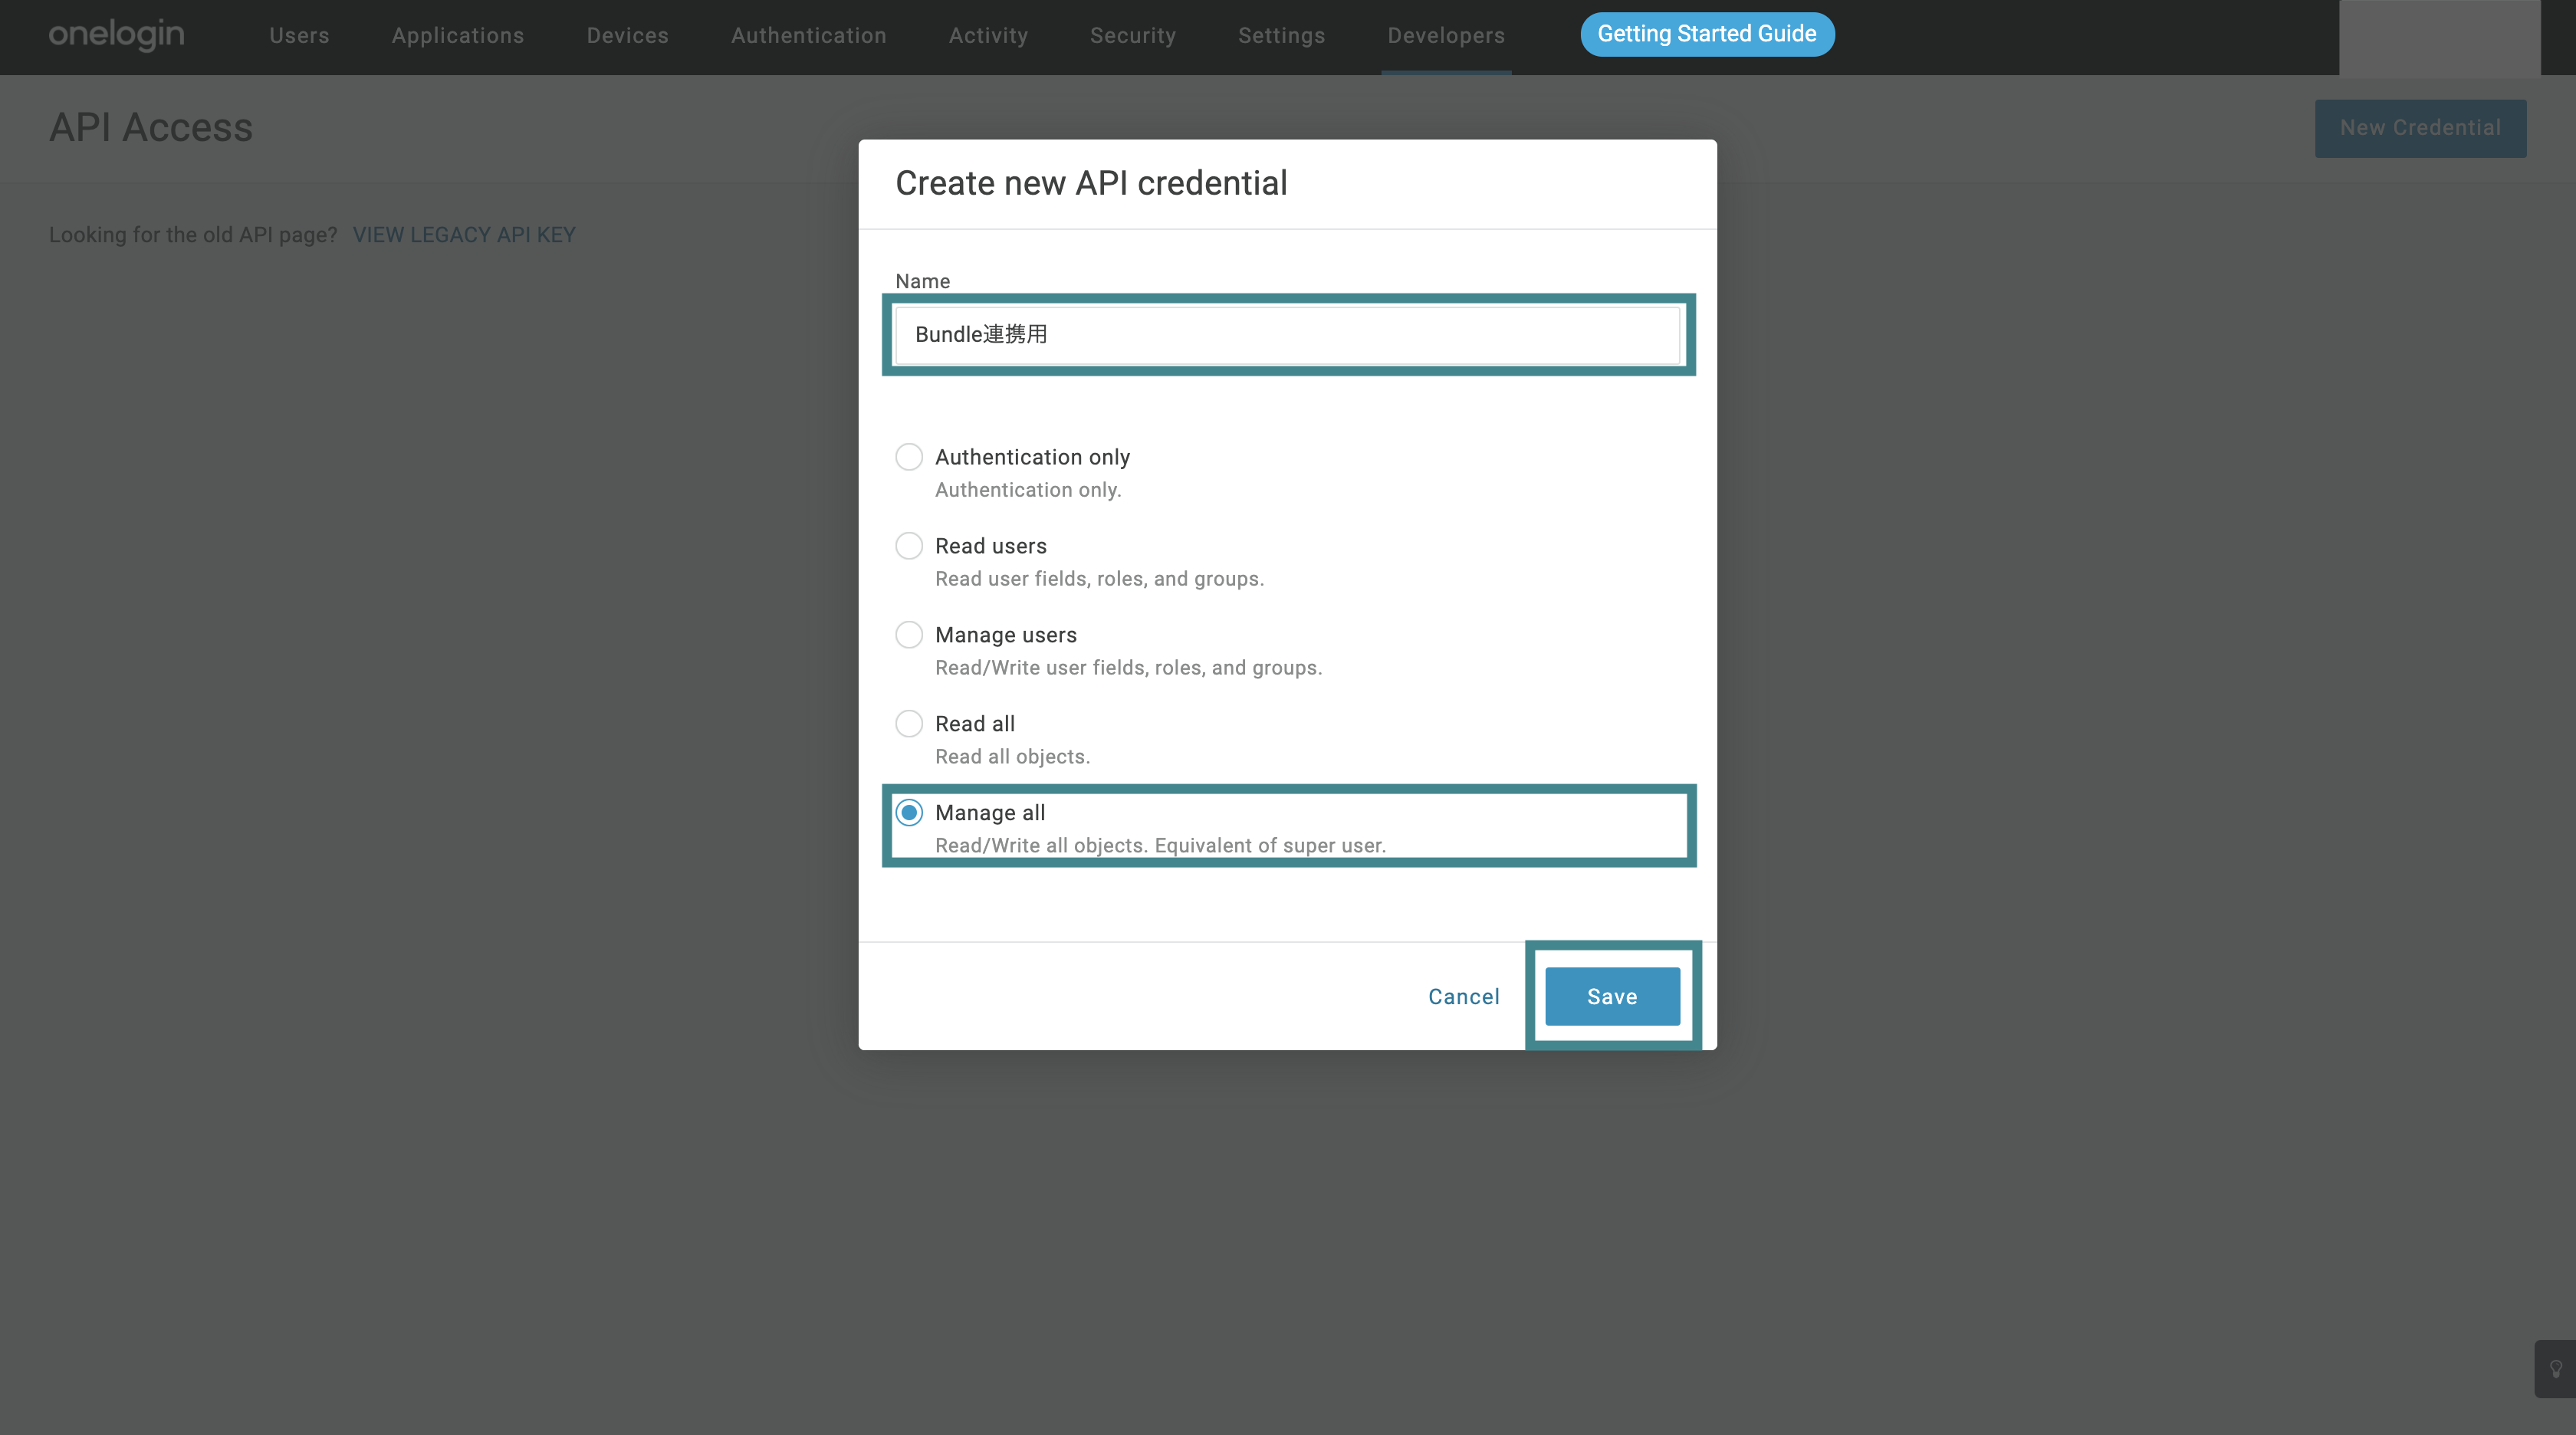Cancel the credential dialog
Image resolution: width=2576 pixels, height=1435 pixels.
[x=1463, y=997]
